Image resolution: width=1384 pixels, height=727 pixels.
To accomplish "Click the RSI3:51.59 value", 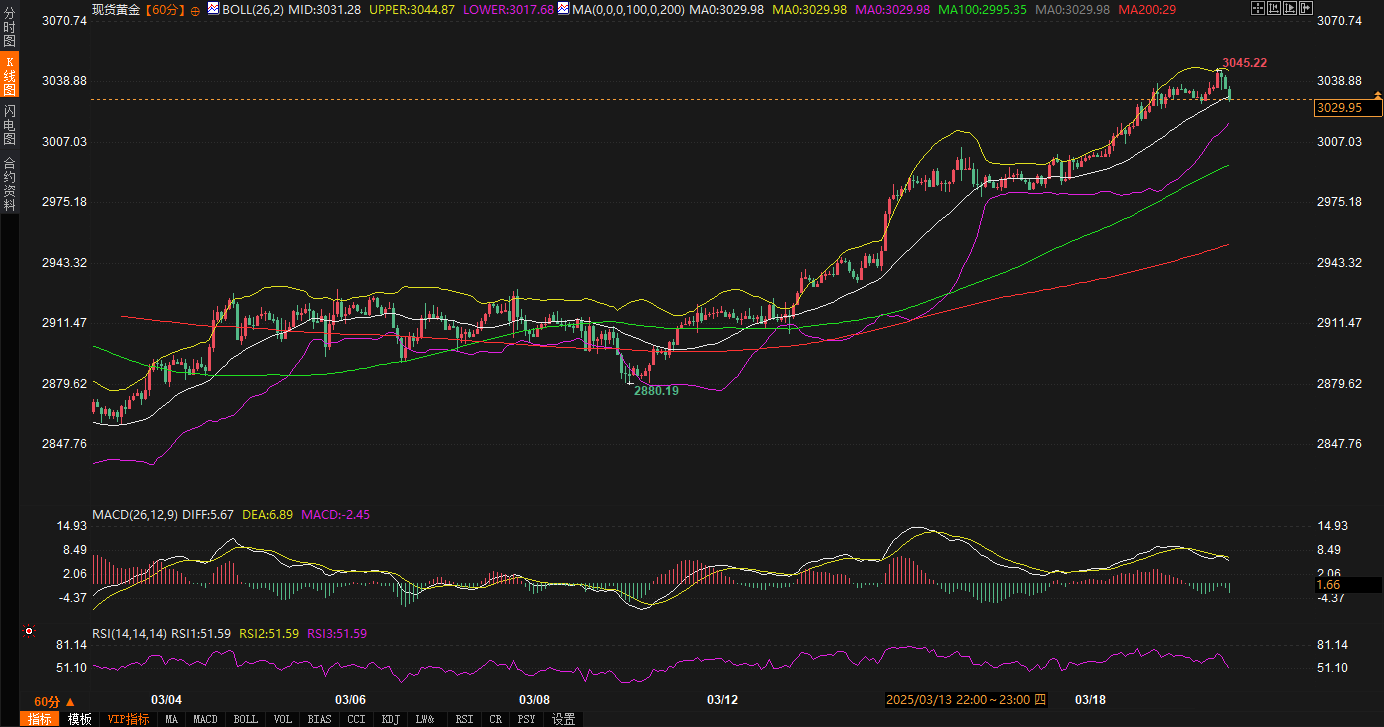I will pos(337,633).
